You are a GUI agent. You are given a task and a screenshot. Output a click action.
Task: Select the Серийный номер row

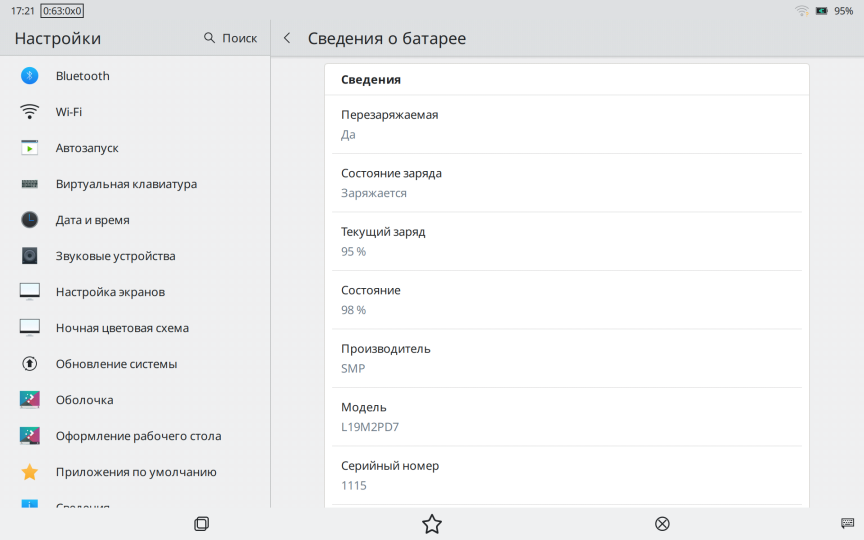tap(566, 475)
